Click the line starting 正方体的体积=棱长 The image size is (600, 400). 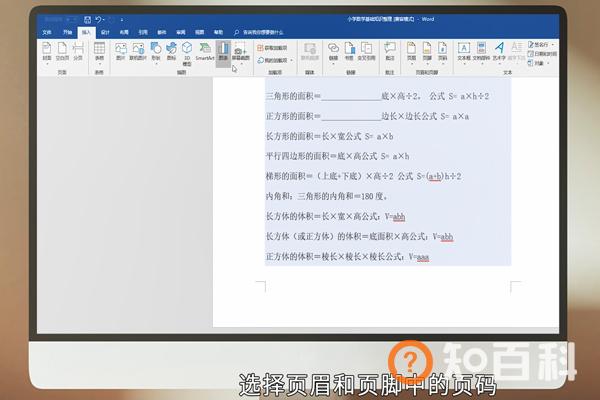pyautogui.click(x=347, y=256)
